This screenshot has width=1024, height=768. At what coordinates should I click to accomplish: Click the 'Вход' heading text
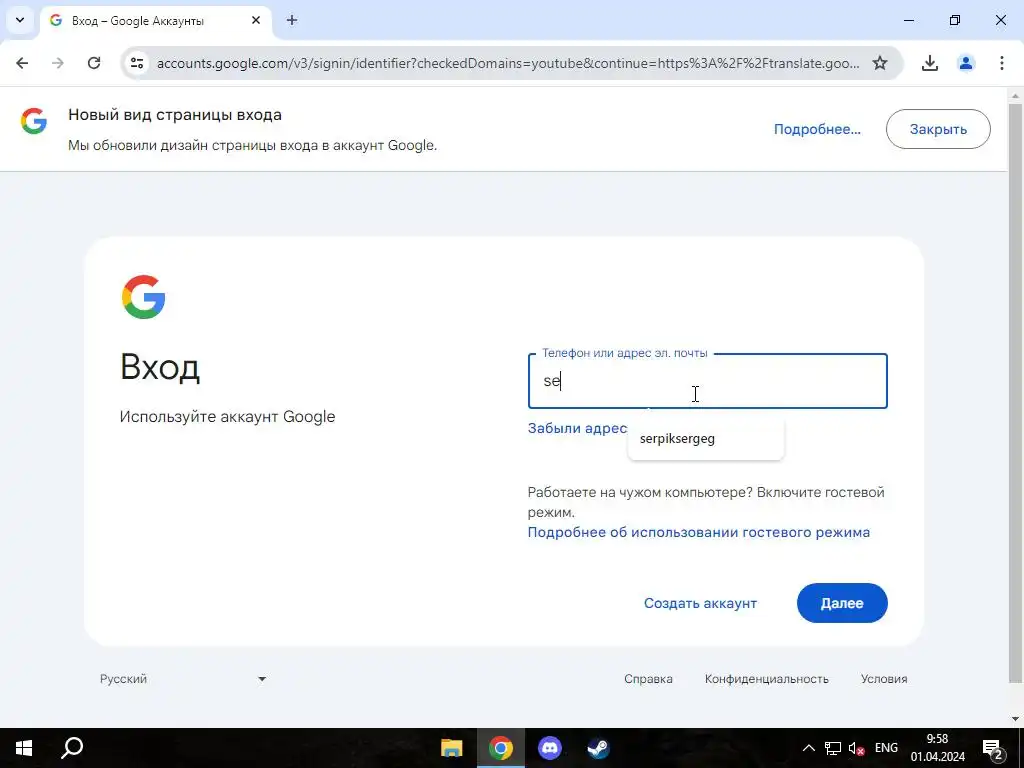[160, 366]
